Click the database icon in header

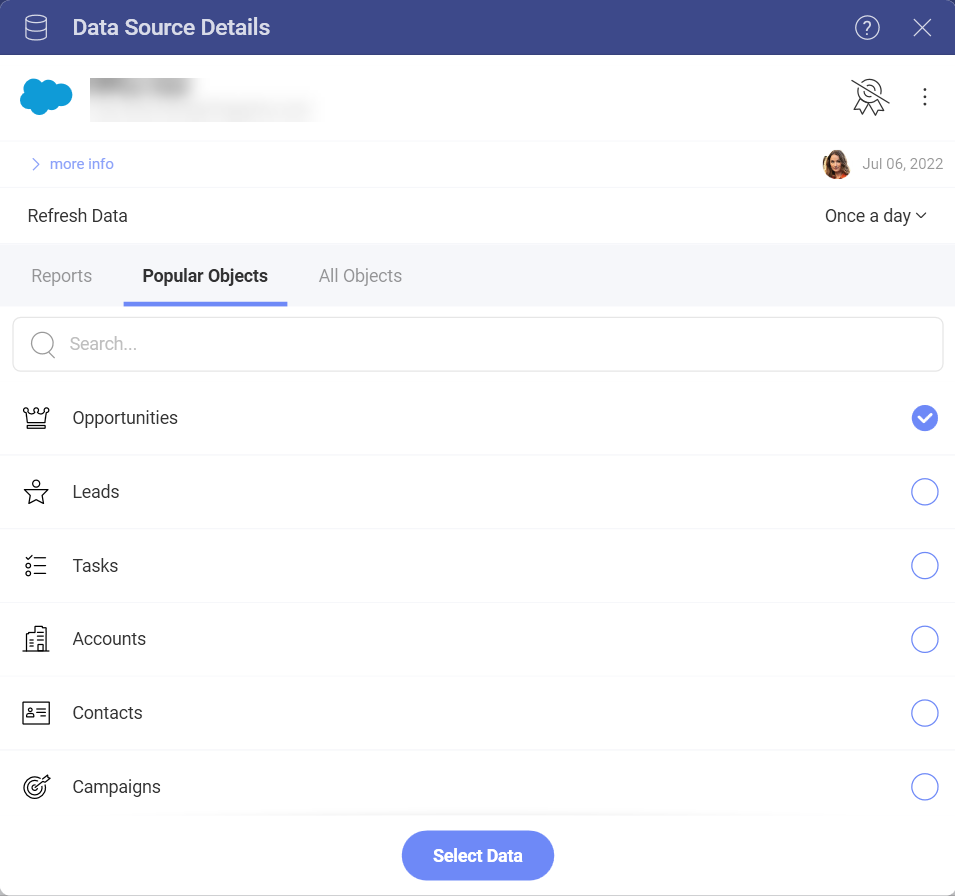click(x=36, y=27)
